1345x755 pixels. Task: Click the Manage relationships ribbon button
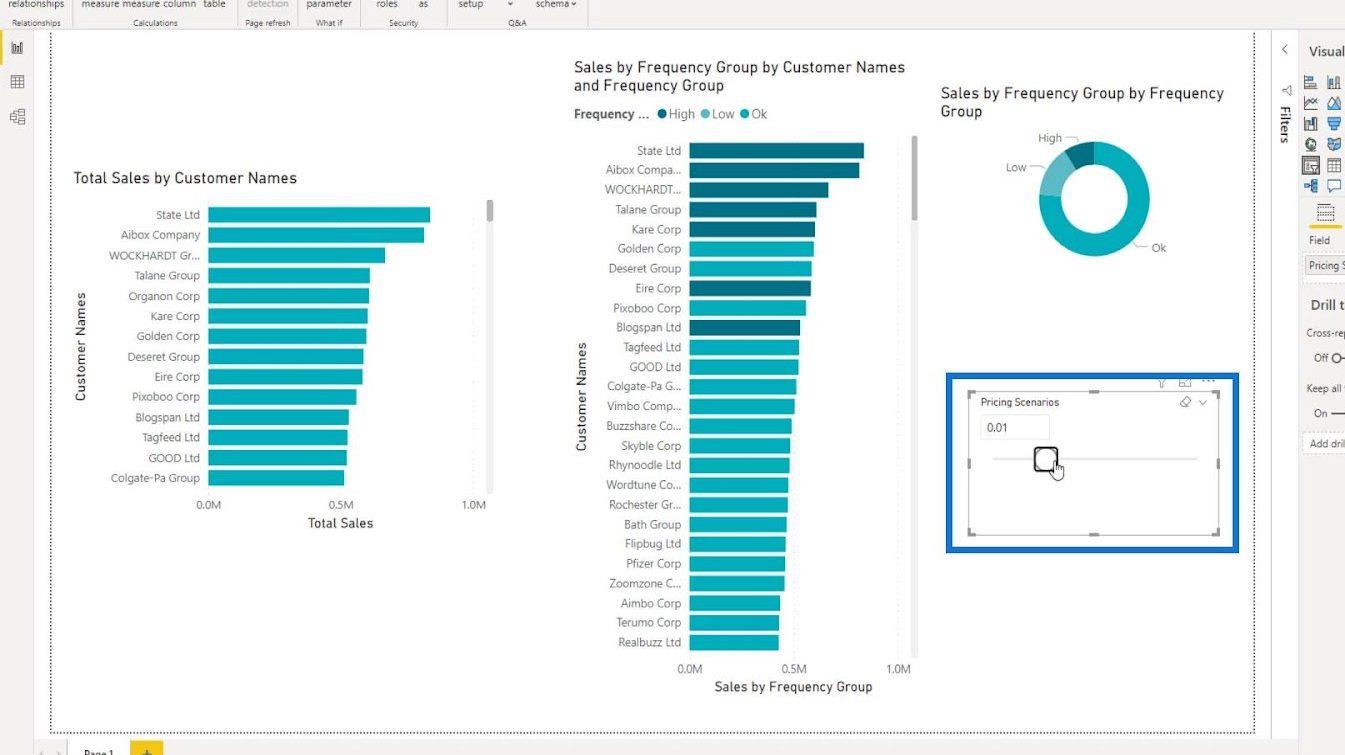click(x=36, y=5)
